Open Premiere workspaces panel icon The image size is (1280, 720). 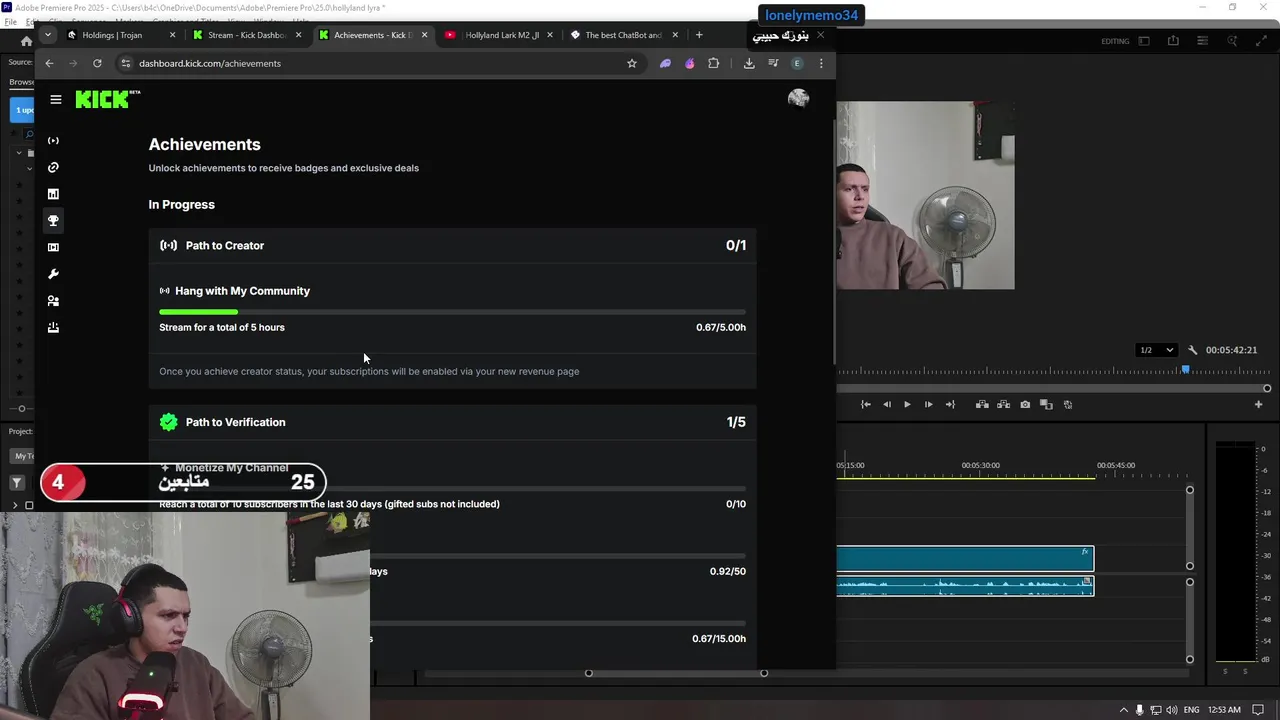(1144, 41)
